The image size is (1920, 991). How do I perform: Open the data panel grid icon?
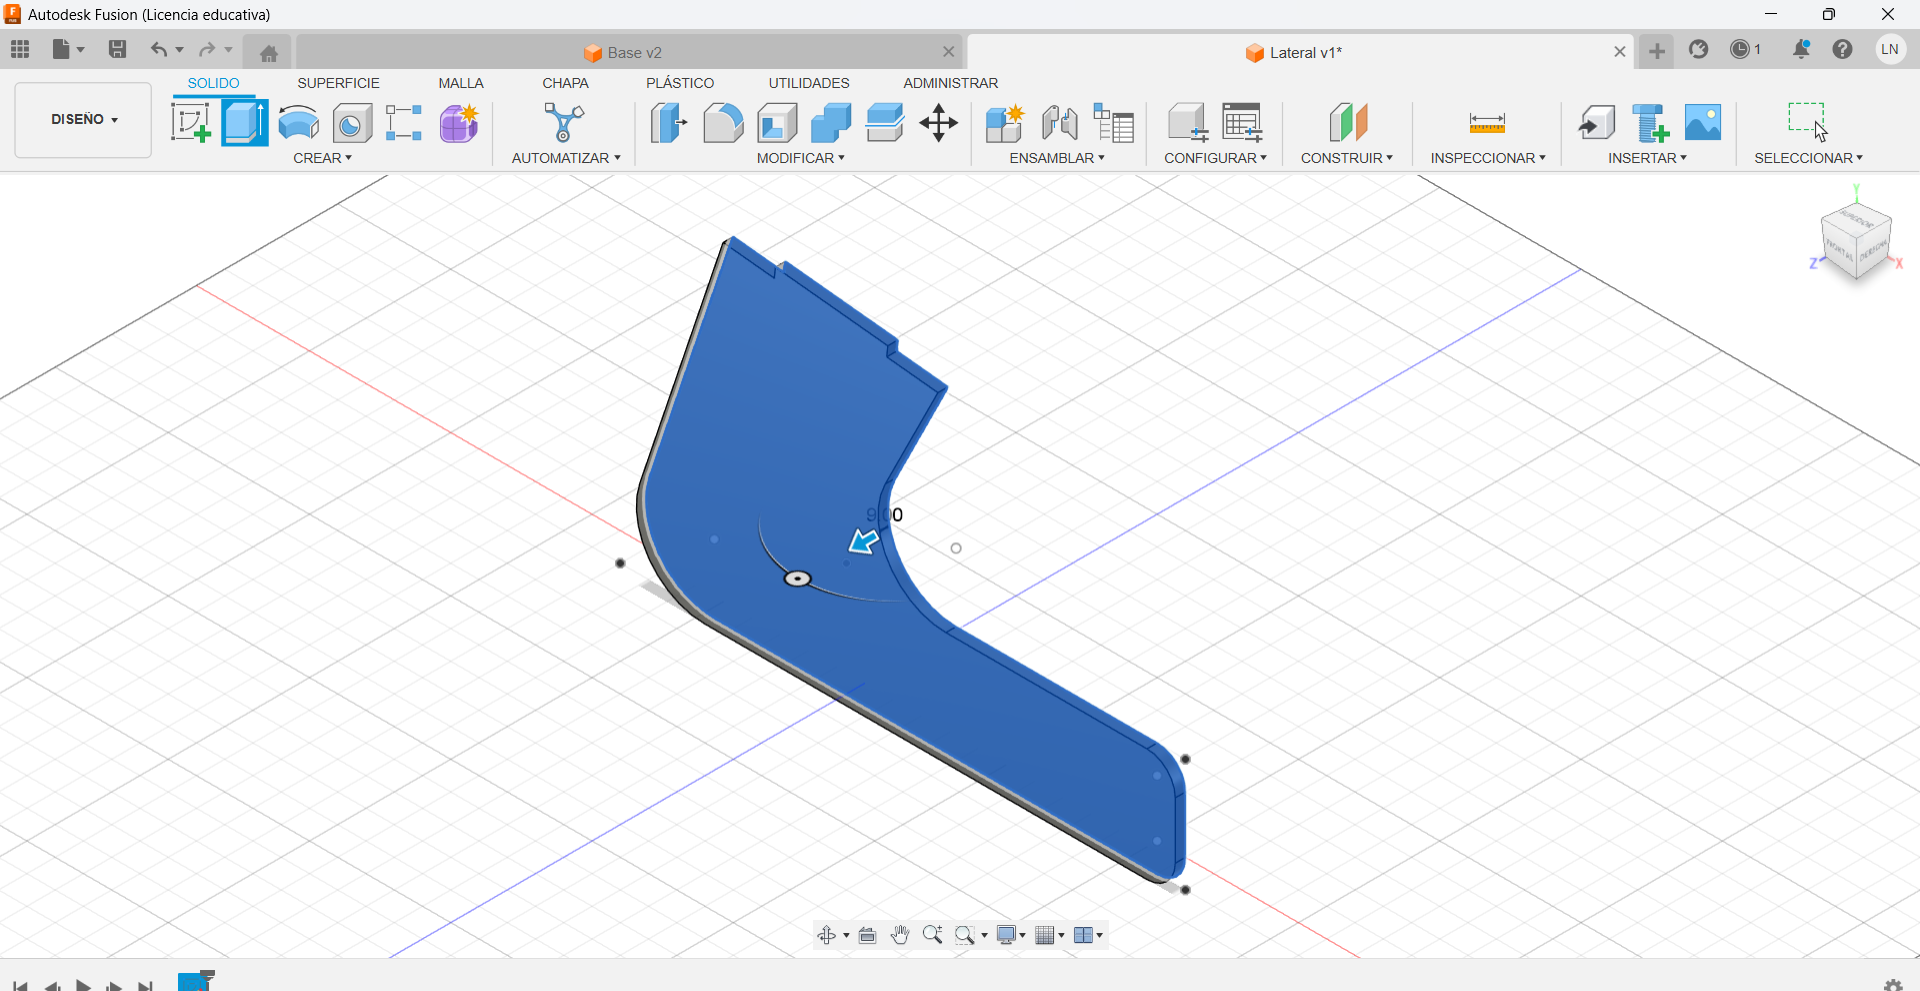[x=20, y=49]
